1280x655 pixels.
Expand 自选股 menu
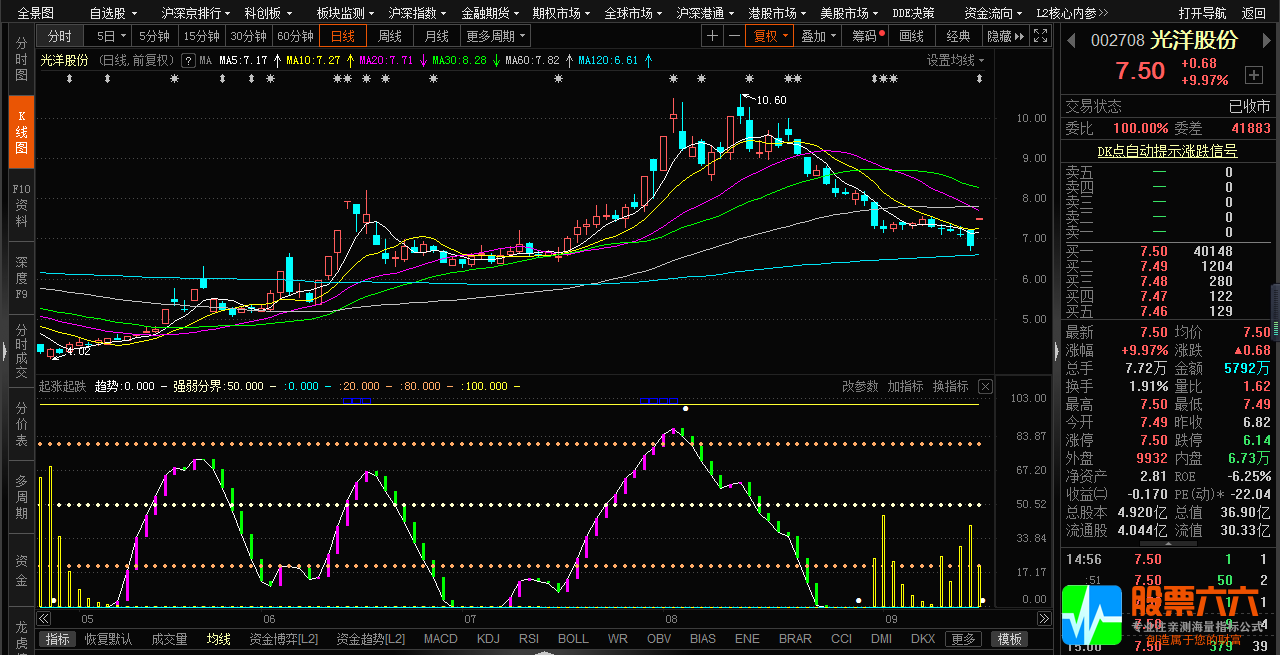[112, 13]
